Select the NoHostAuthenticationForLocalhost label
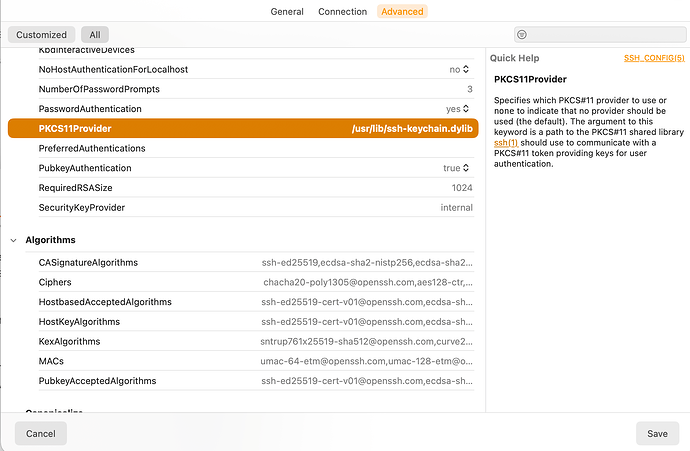The width and height of the screenshot is (690, 451). coord(113,69)
